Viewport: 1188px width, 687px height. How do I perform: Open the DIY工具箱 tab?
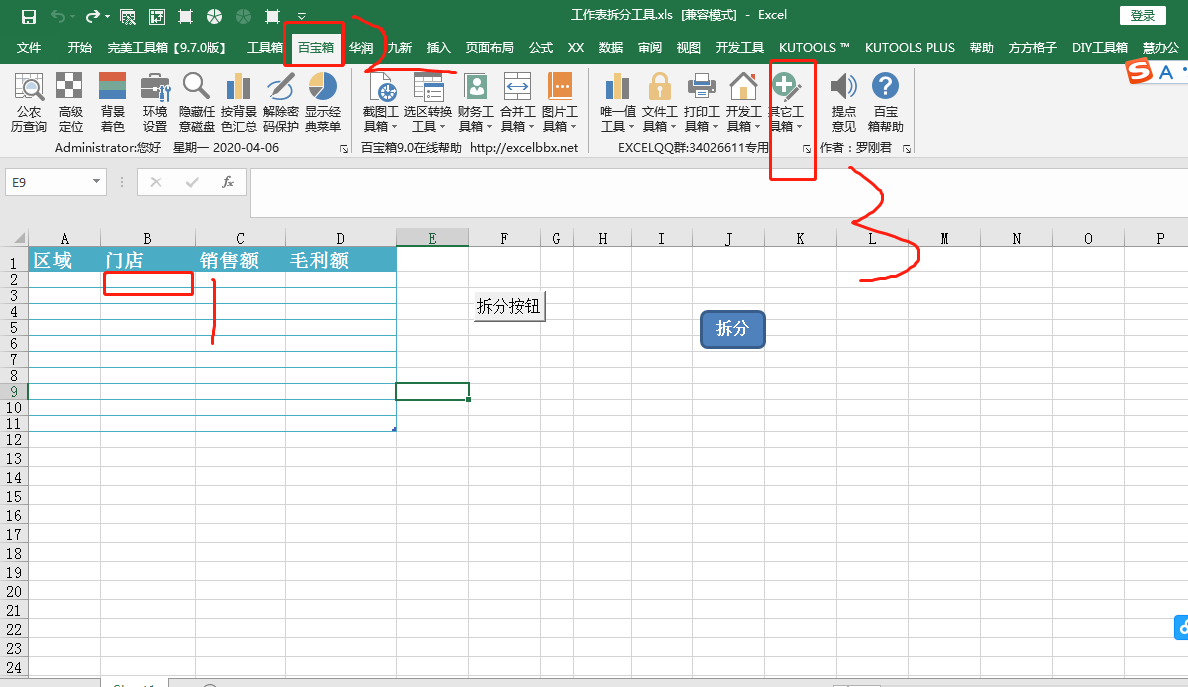[1099, 48]
